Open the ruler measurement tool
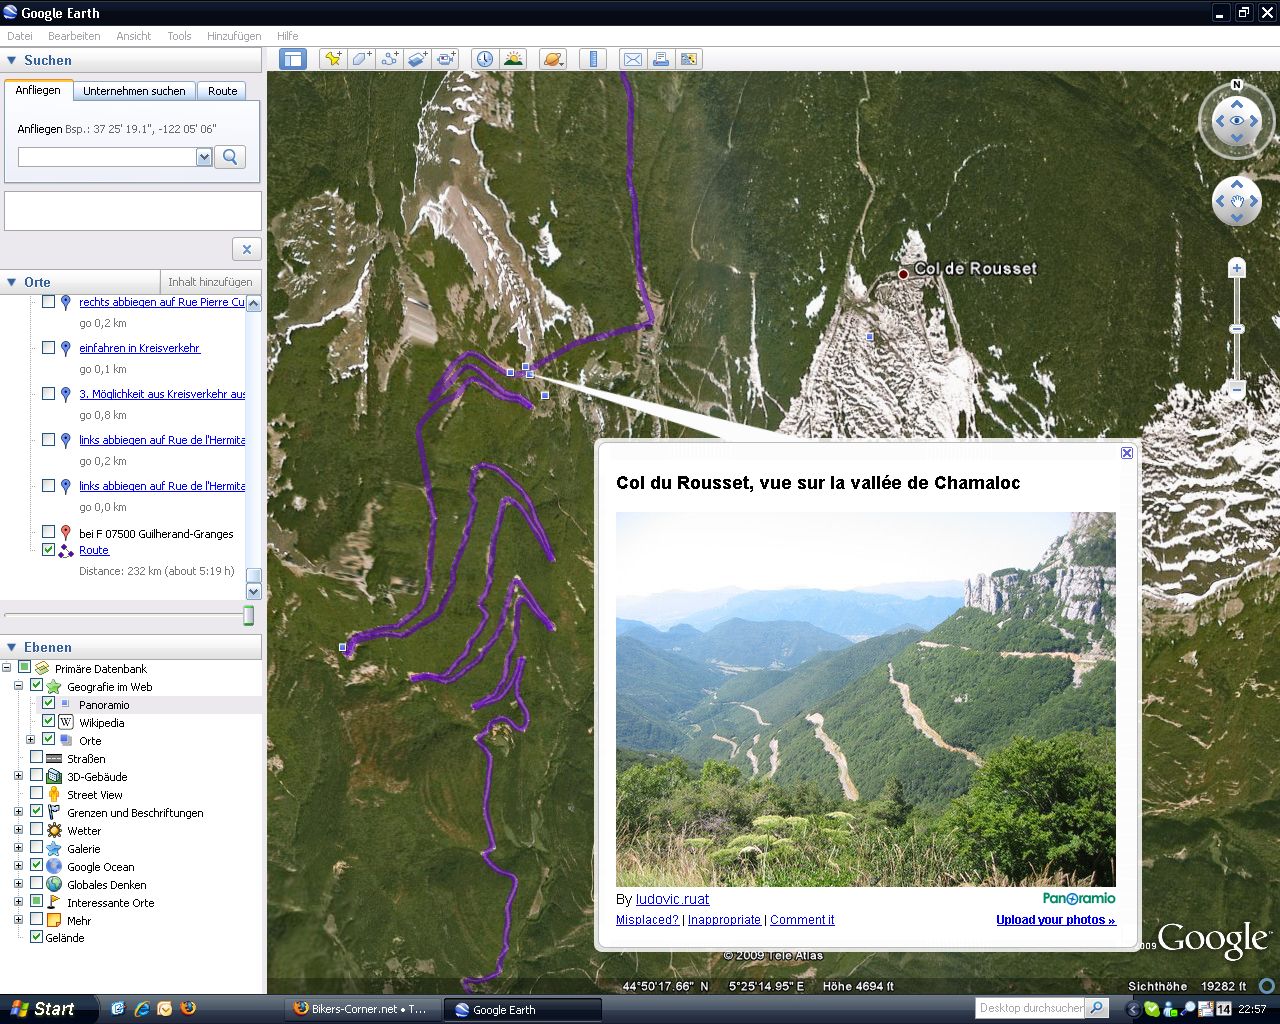Screen dimensions: 1280x1024 click(x=593, y=59)
